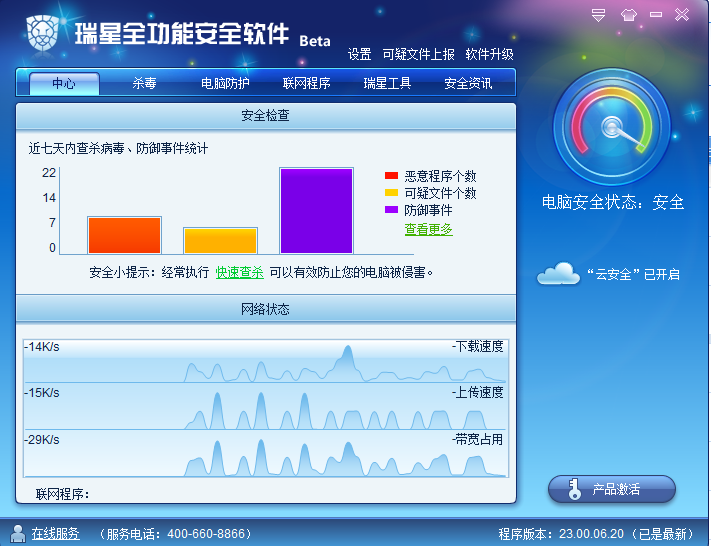The height and width of the screenshot is (546, 711).
Task: Click the 联网程序： label
Action: (x=62, y=494)
